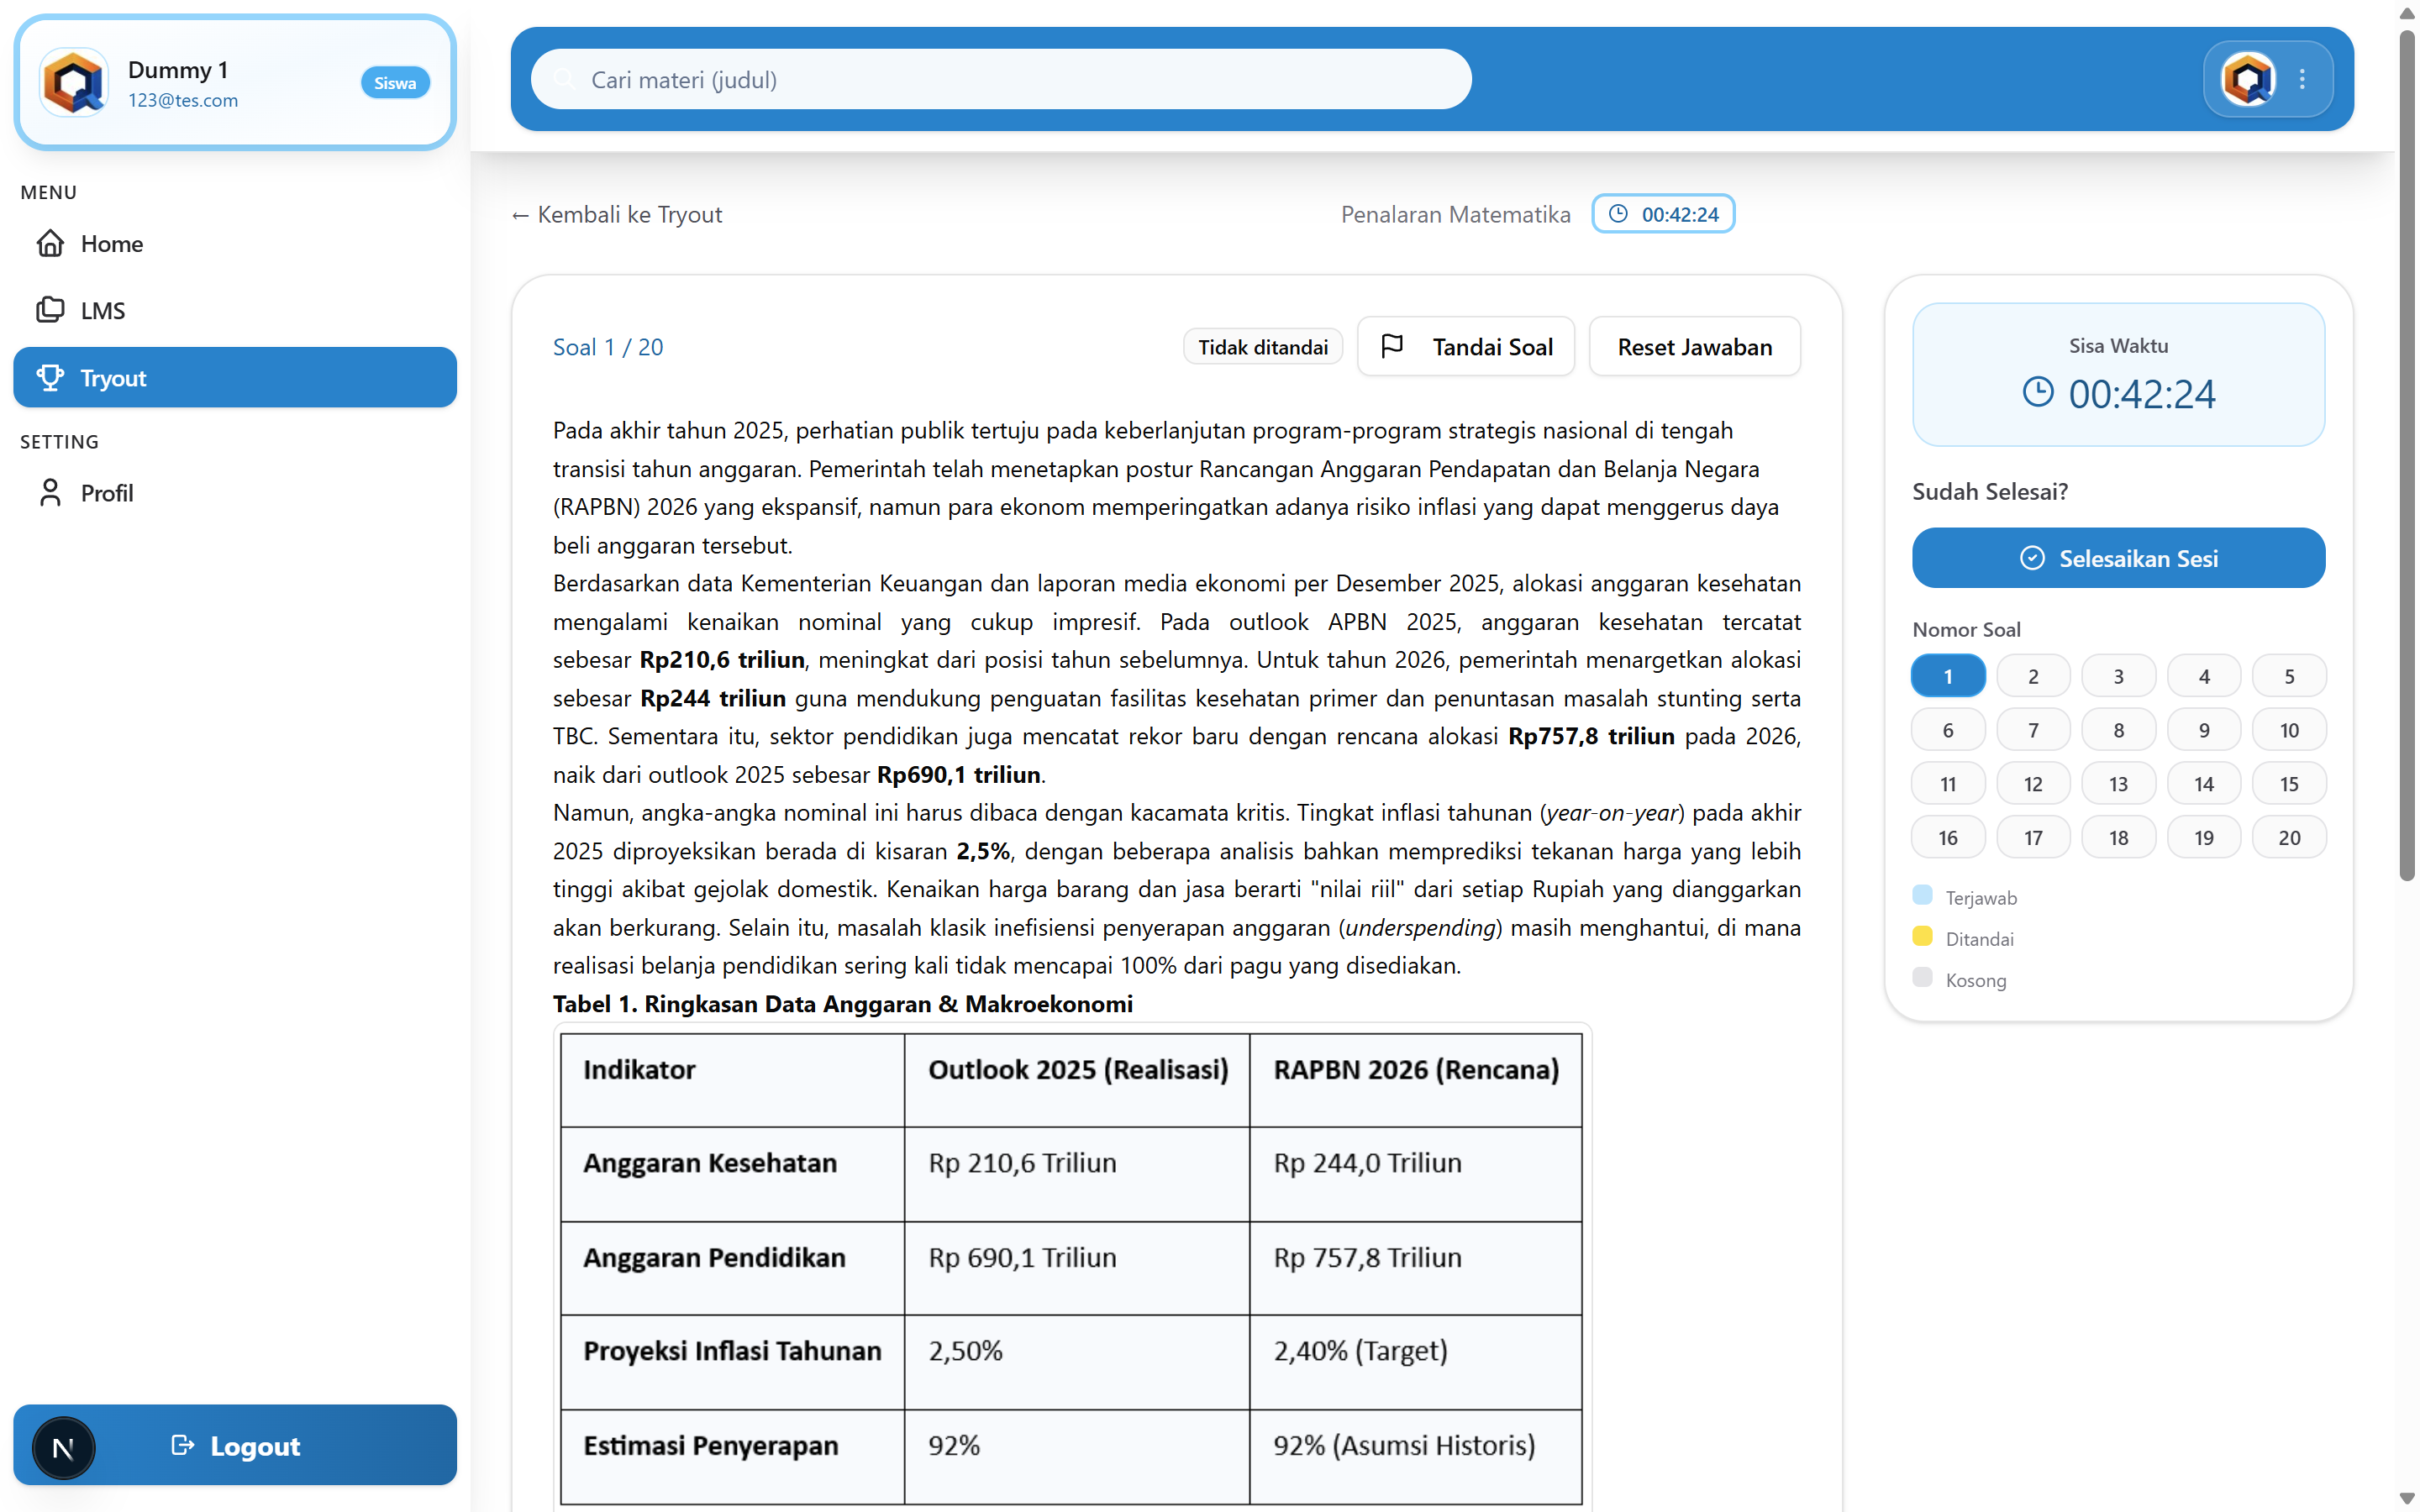Viewport: 2420px width, 1512px height.
Task: Open the three-dot menu at top right
Action: [x=2302, y=79]
